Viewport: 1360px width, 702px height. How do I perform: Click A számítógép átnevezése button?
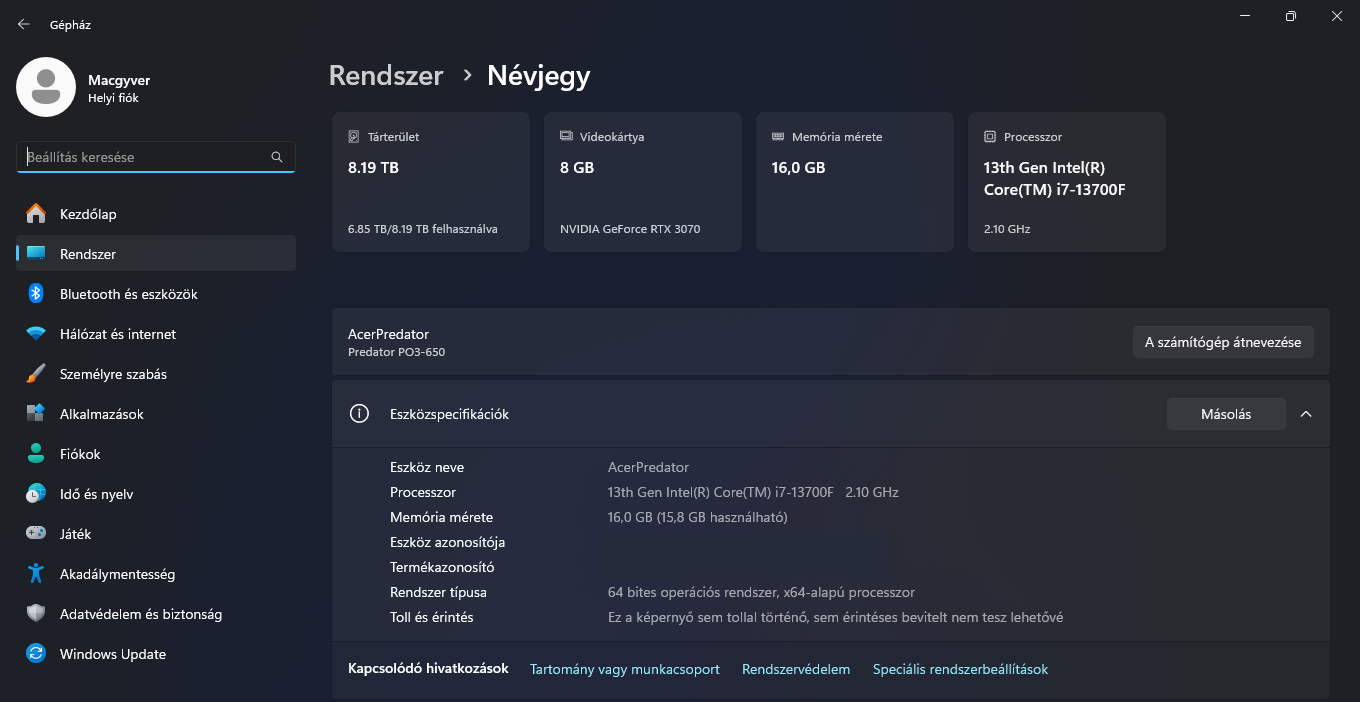(x=1222, y=341)
